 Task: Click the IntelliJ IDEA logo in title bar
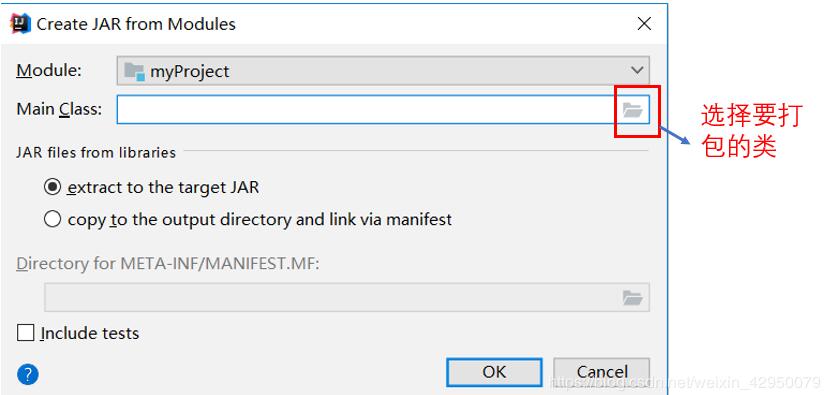coord(21,24)
